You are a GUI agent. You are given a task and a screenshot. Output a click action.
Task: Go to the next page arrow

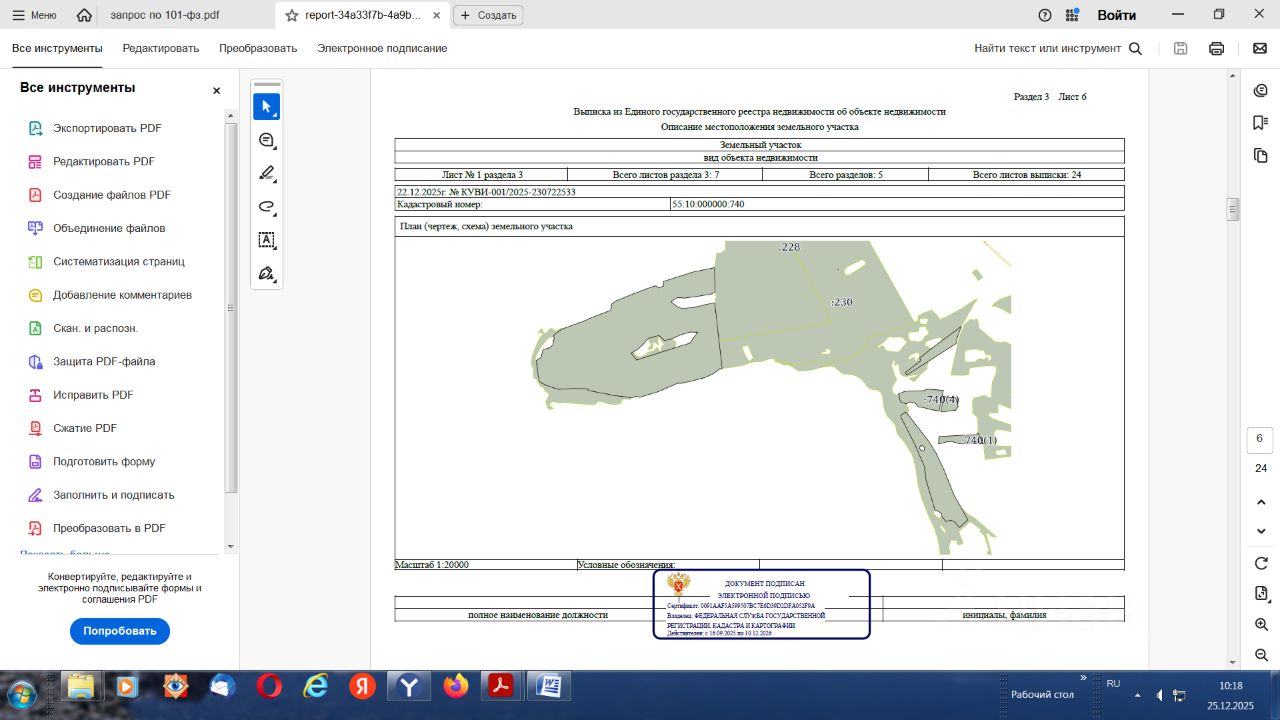[x=1261, y=531]
